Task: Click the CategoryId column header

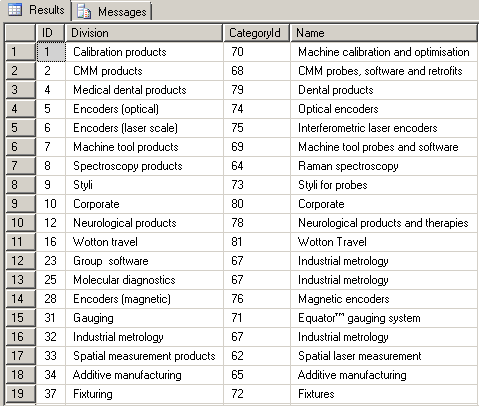Action: coord(256,33)
